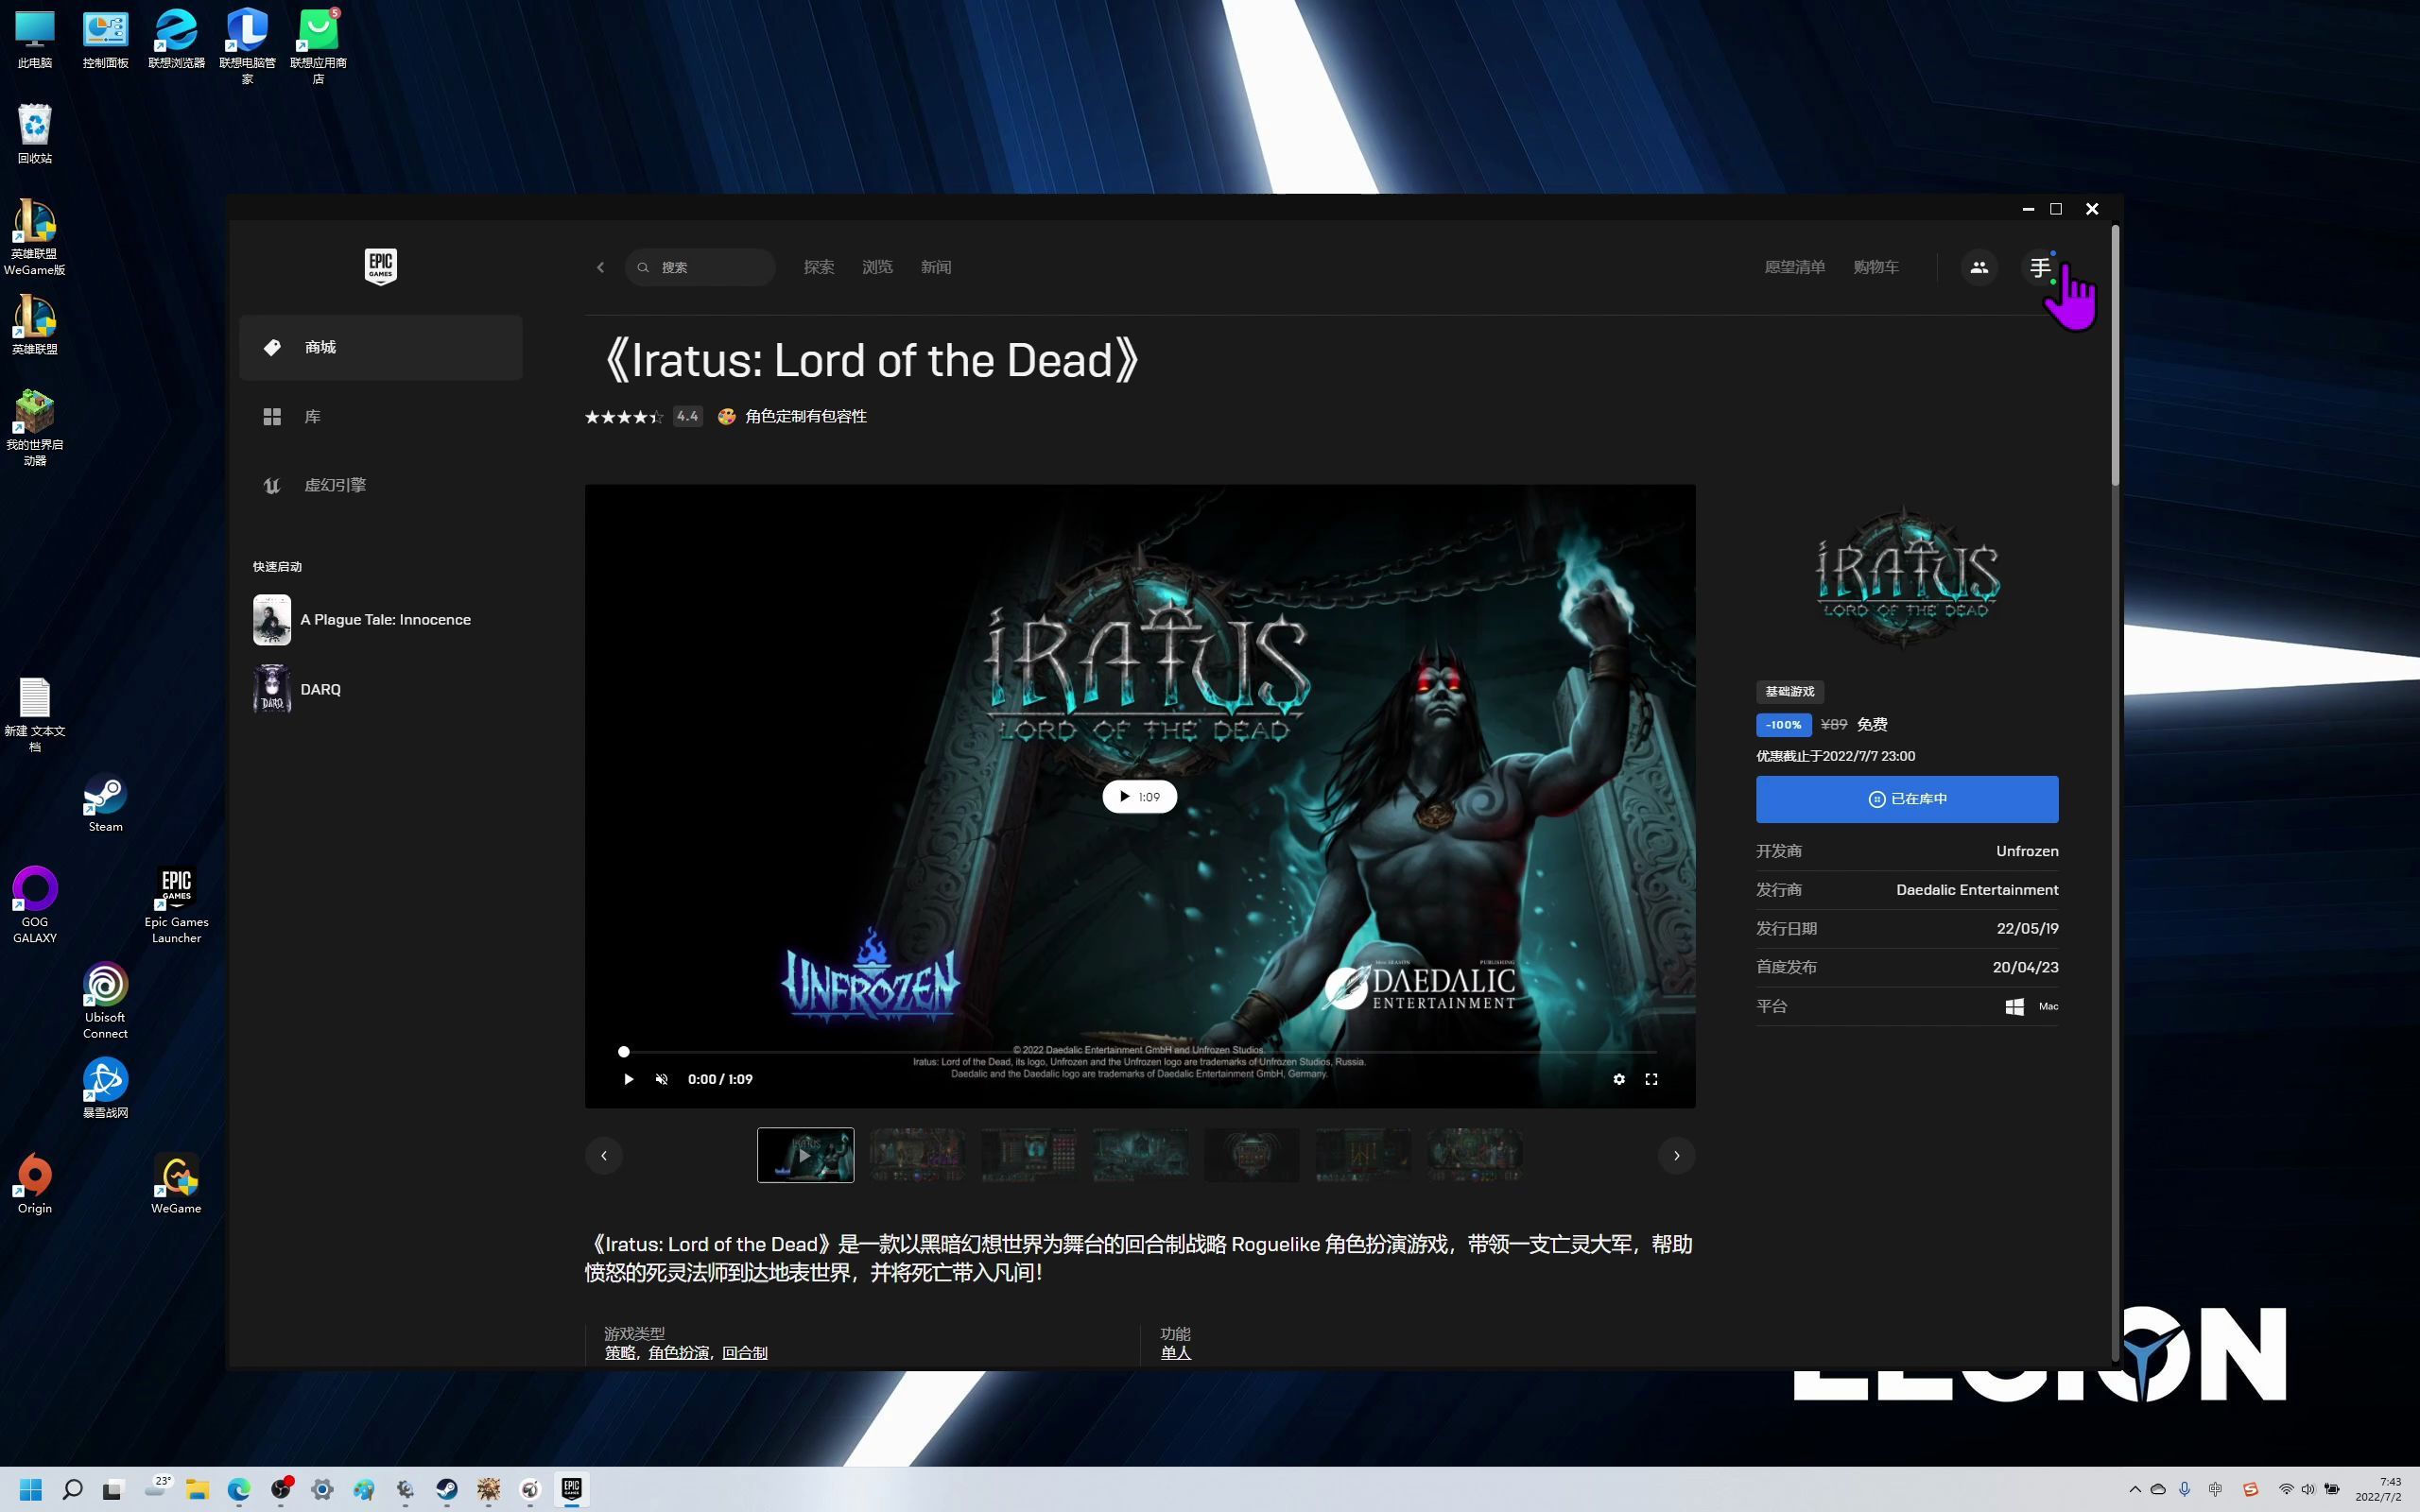Select the fifth screenshot thumbnail

click(1251, 1155)
